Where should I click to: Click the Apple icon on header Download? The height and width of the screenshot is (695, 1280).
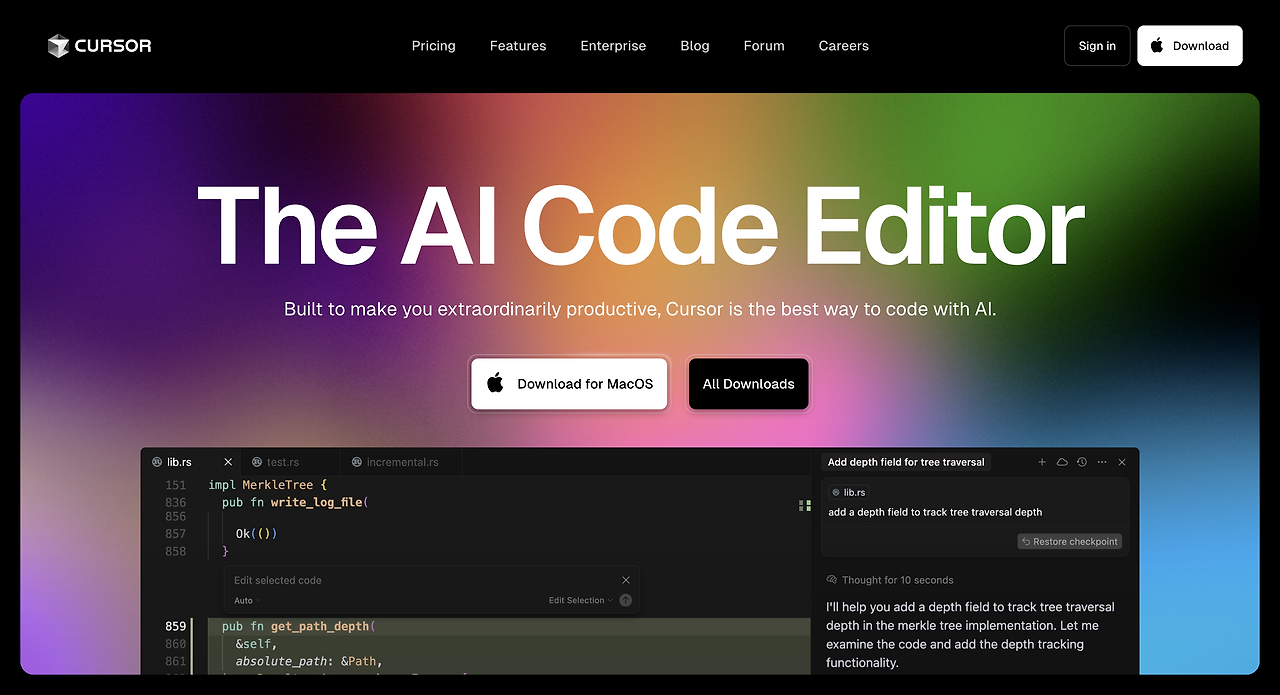1157,46
